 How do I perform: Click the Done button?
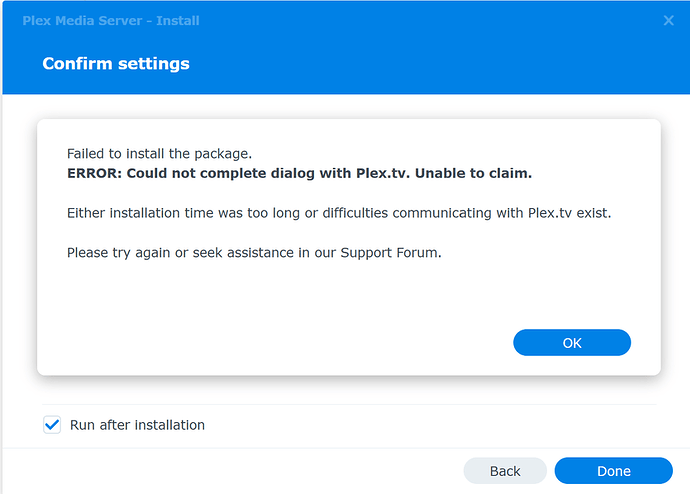click(613, 471)
